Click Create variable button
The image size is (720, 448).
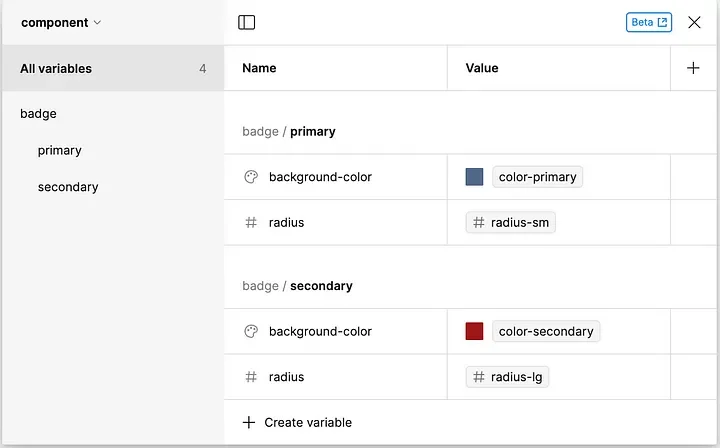(x=307, y=422)
